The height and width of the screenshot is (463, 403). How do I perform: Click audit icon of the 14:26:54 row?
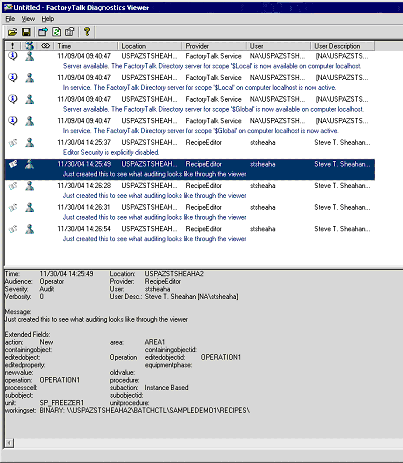click(13, 229)
